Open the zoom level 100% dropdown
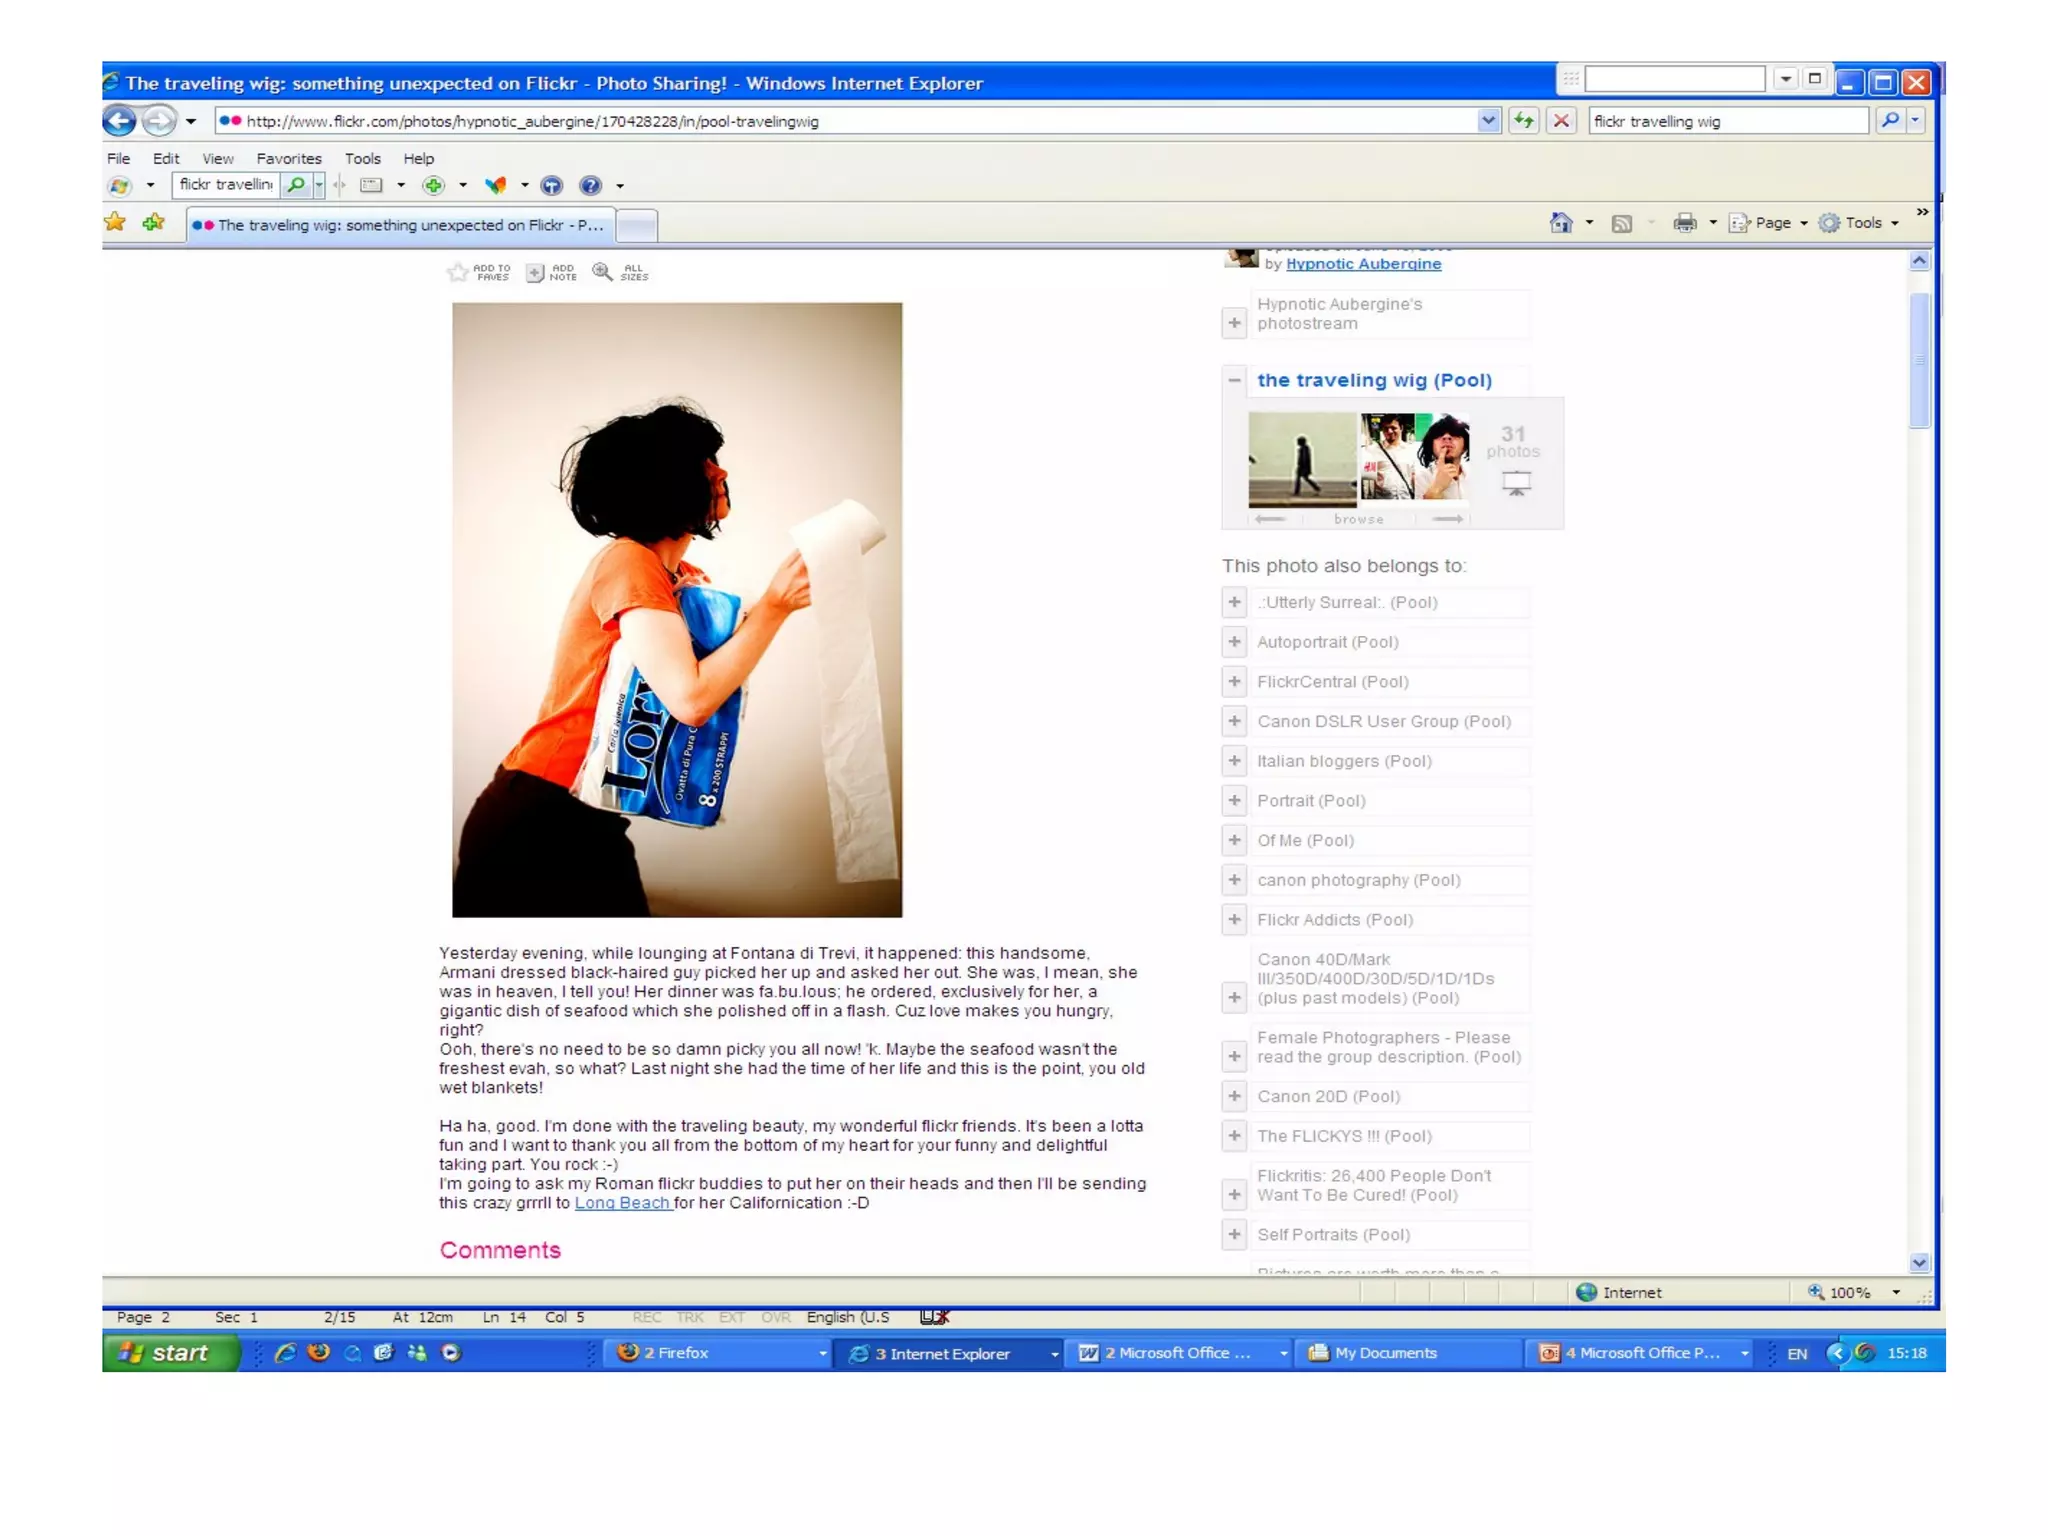2048x1536 pixels. click(1895, 1292)
